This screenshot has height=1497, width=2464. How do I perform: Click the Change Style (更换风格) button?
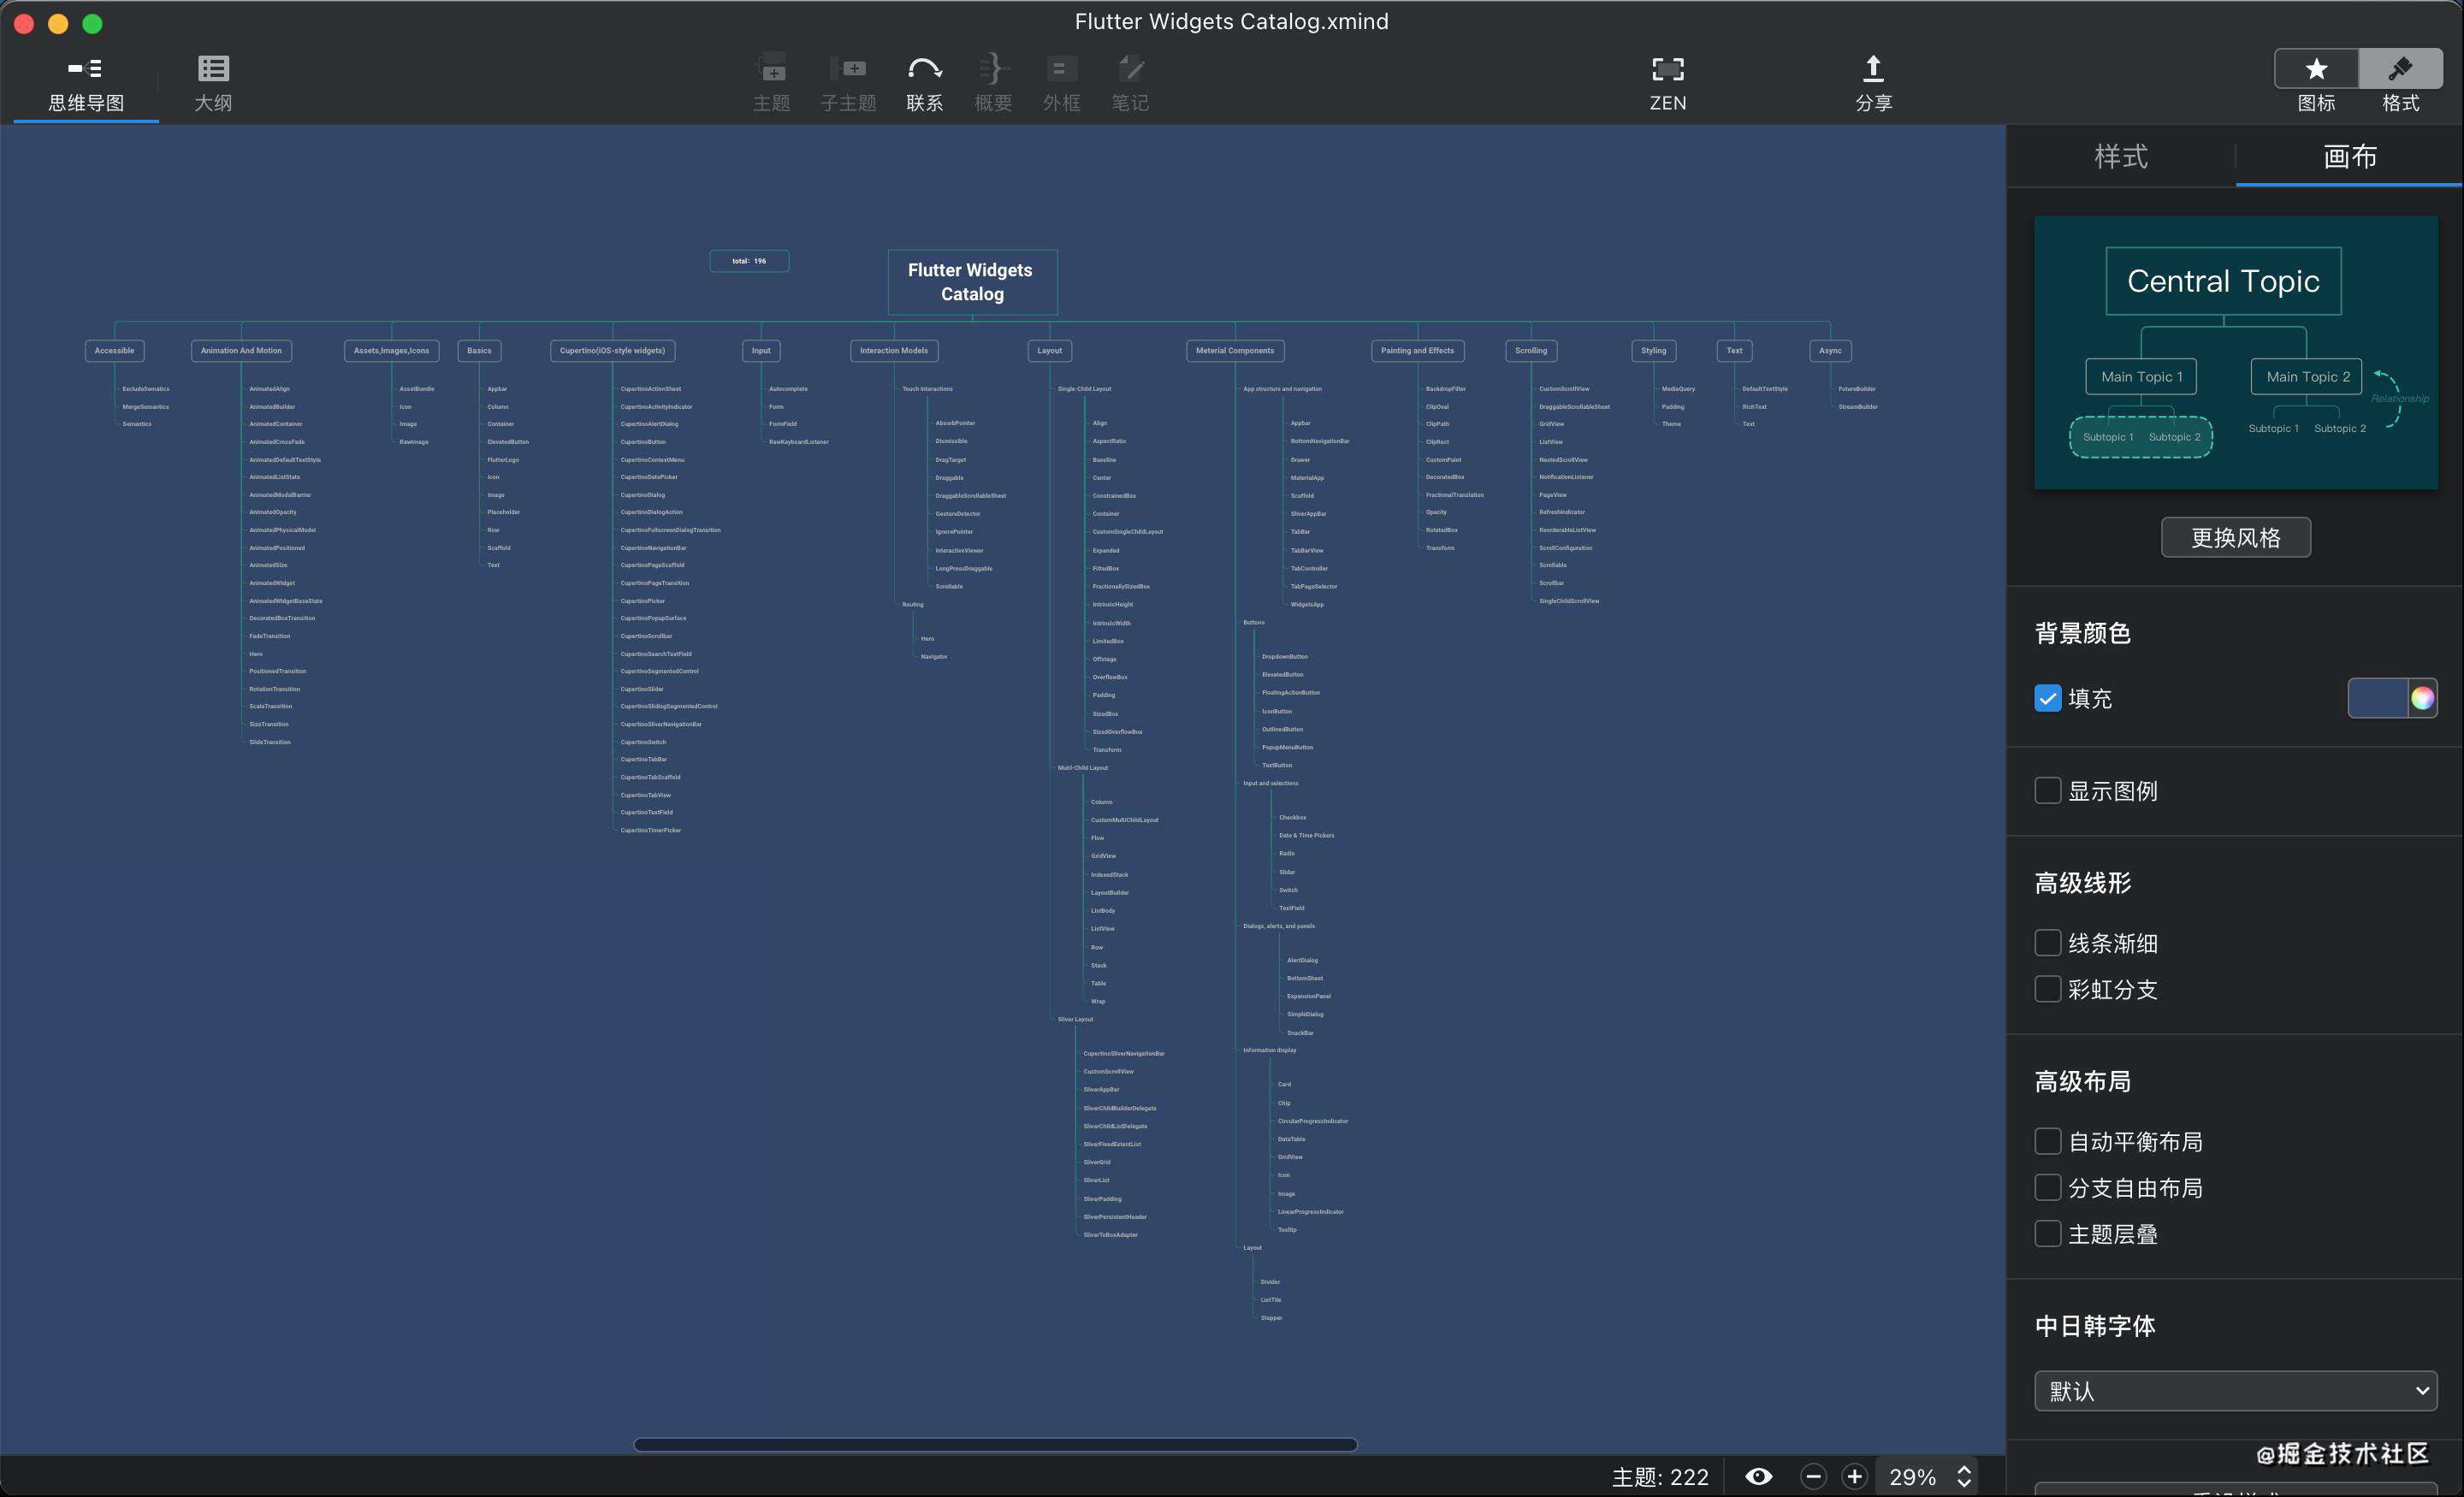(x=2235, y=538)
